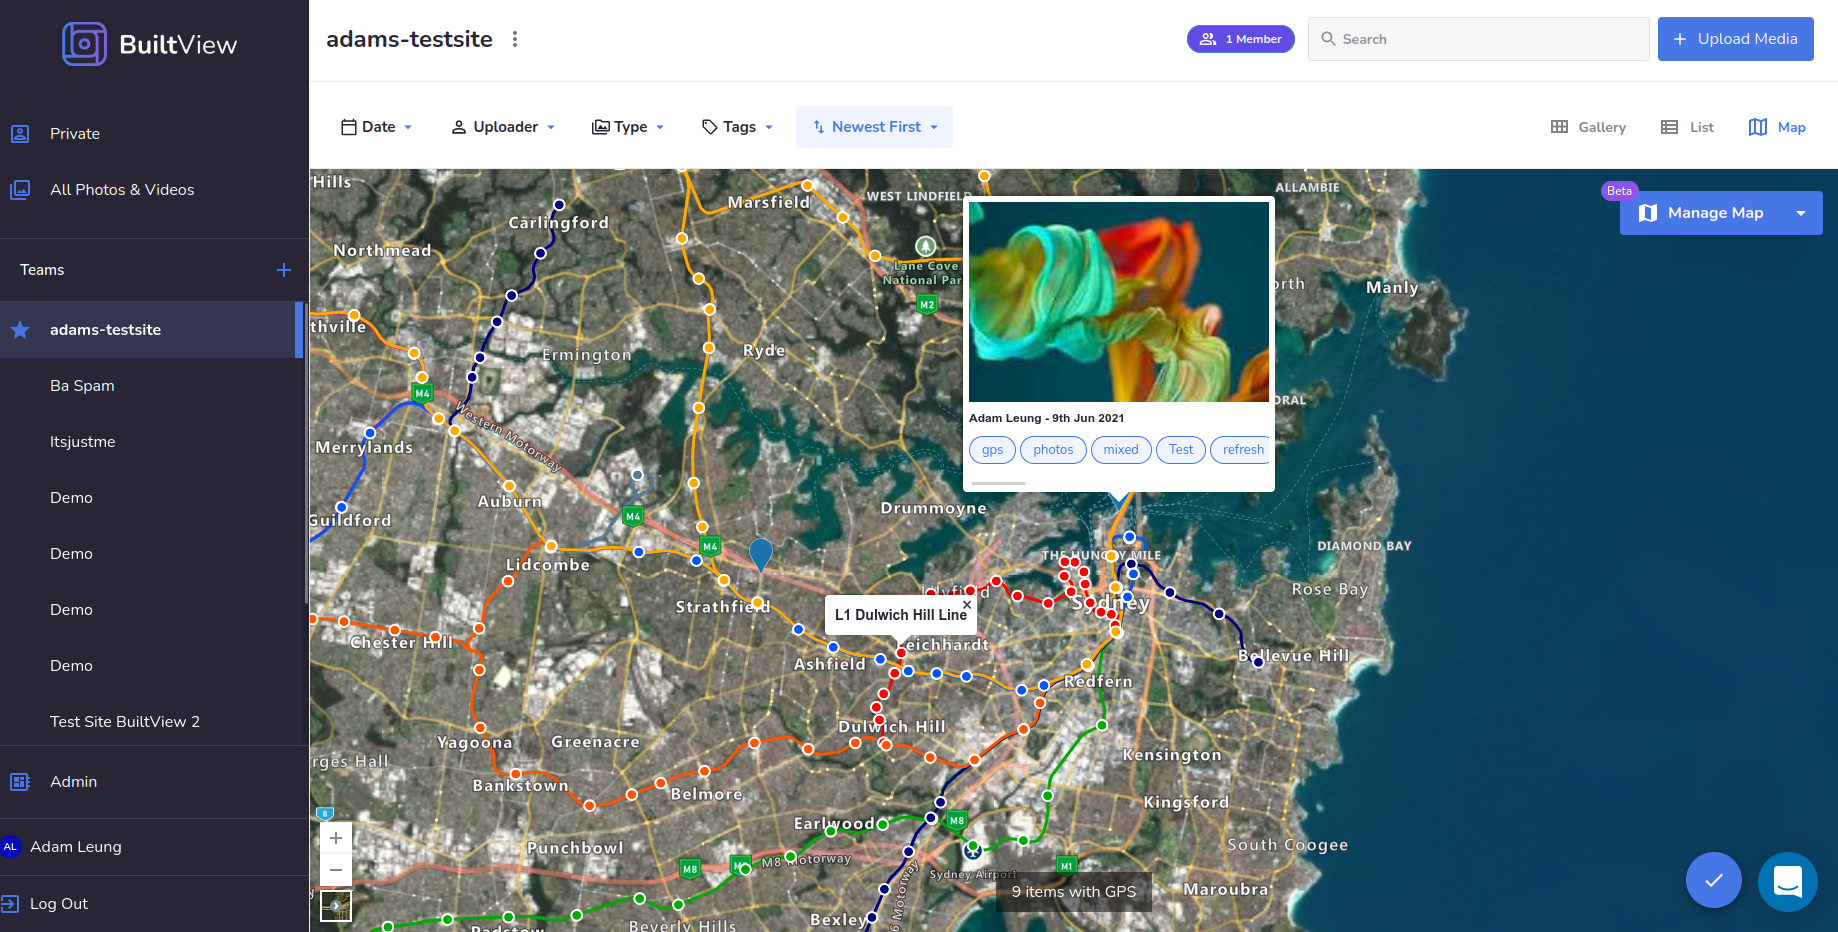
Task: Click the blue checkmark floating button
Action: pos(1713,880)
